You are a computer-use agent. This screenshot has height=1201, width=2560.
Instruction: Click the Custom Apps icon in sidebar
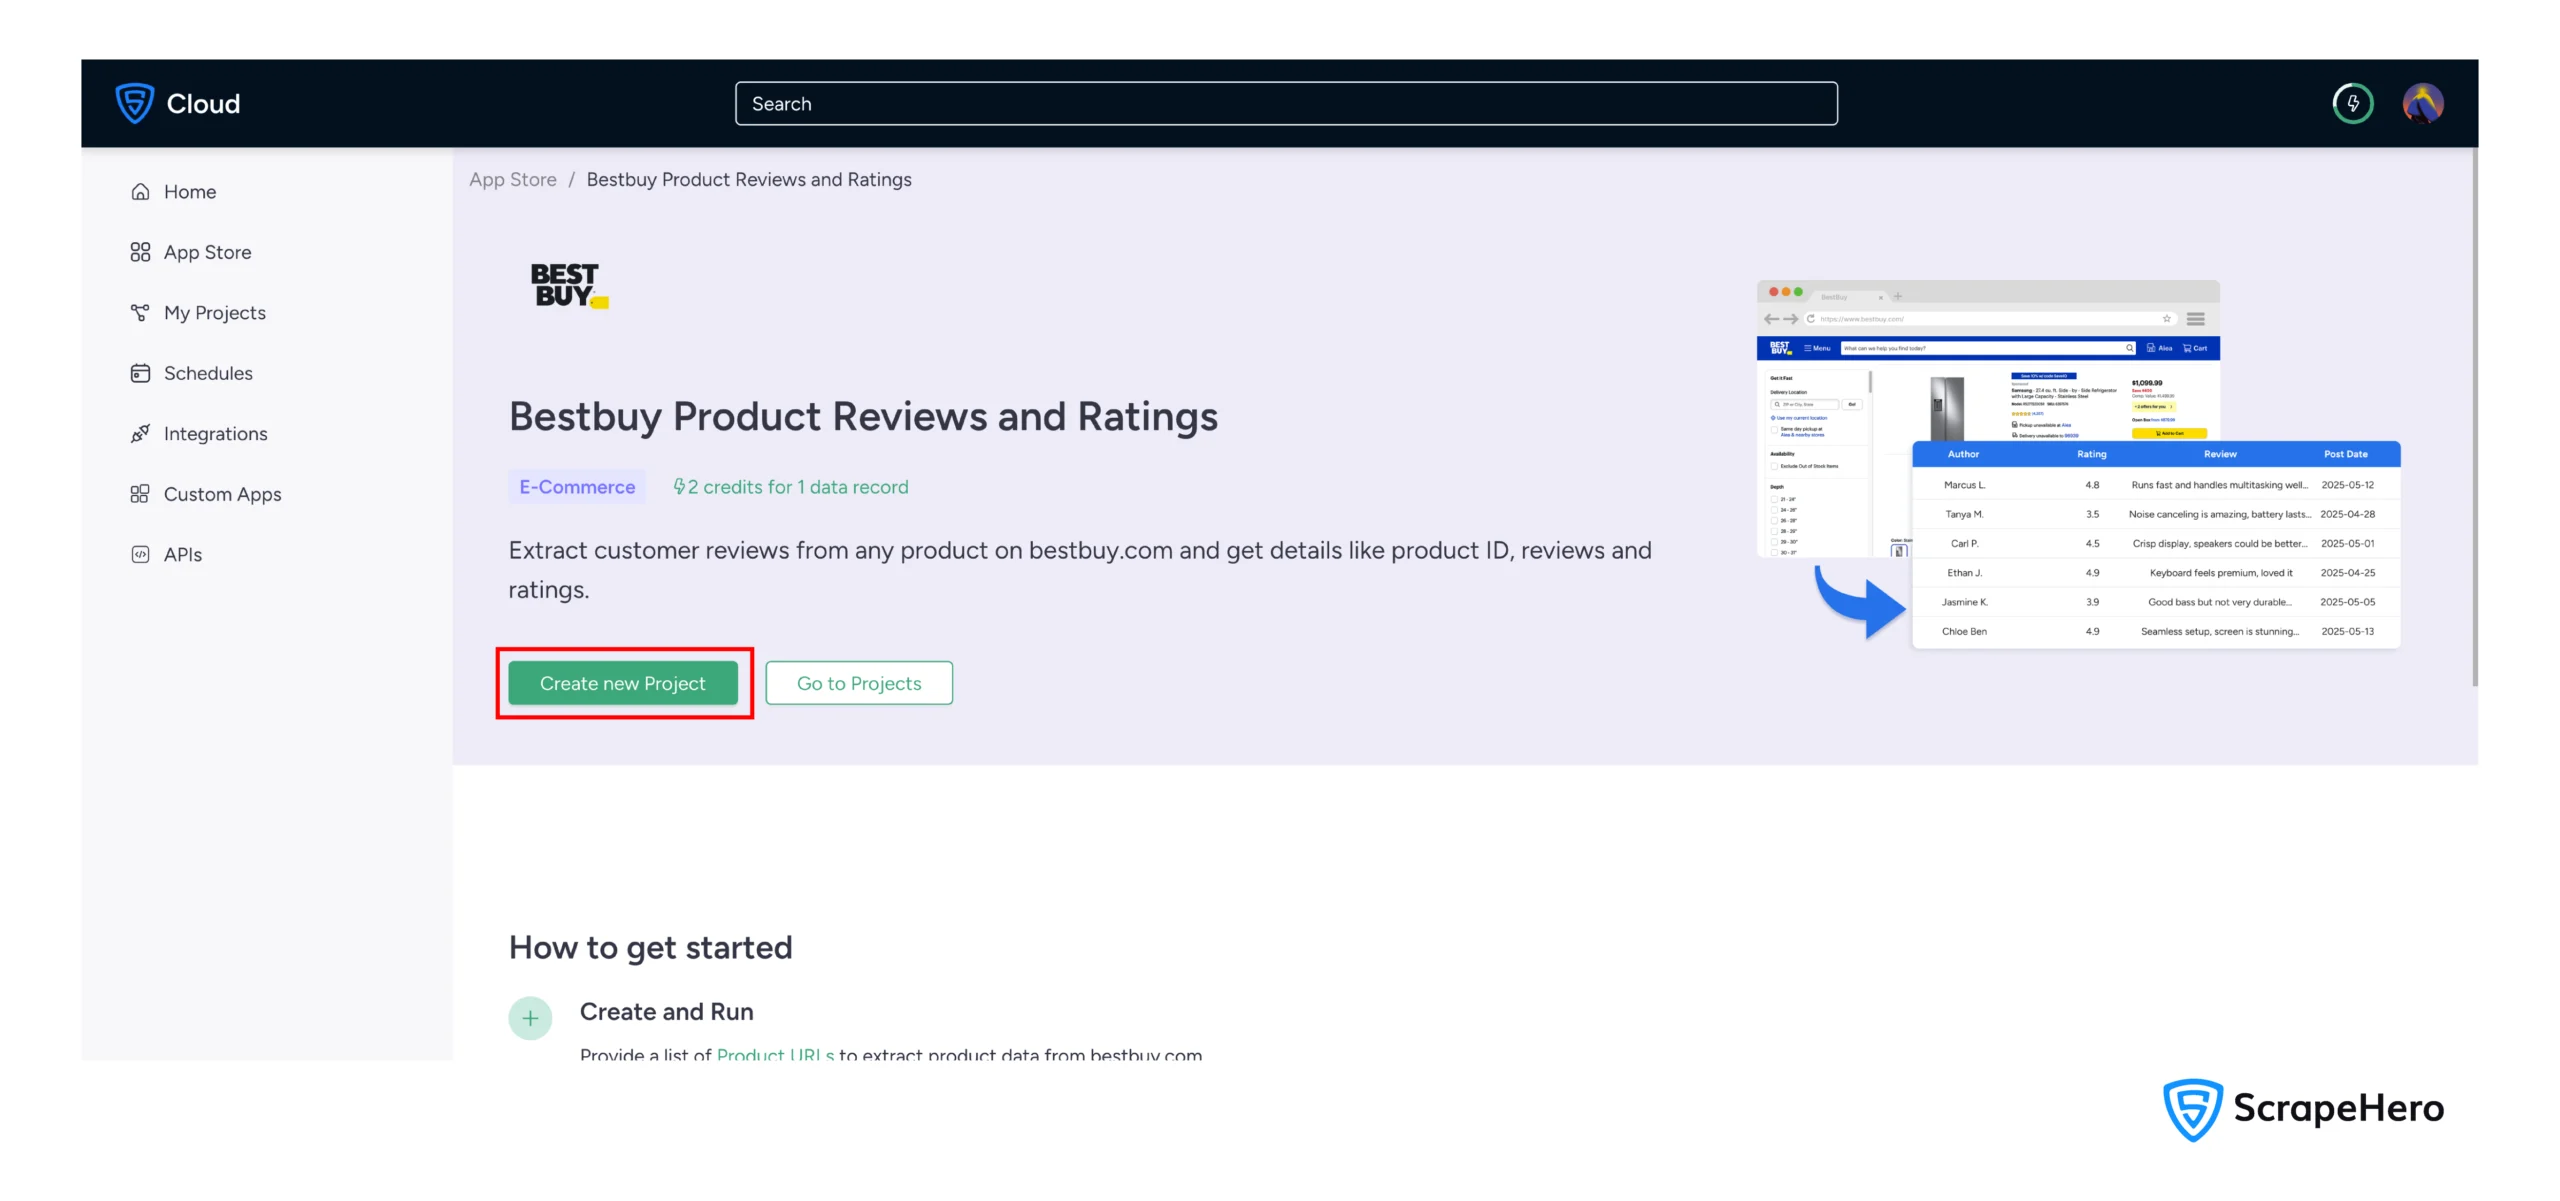pyautogui.click(x=140, y=494)
